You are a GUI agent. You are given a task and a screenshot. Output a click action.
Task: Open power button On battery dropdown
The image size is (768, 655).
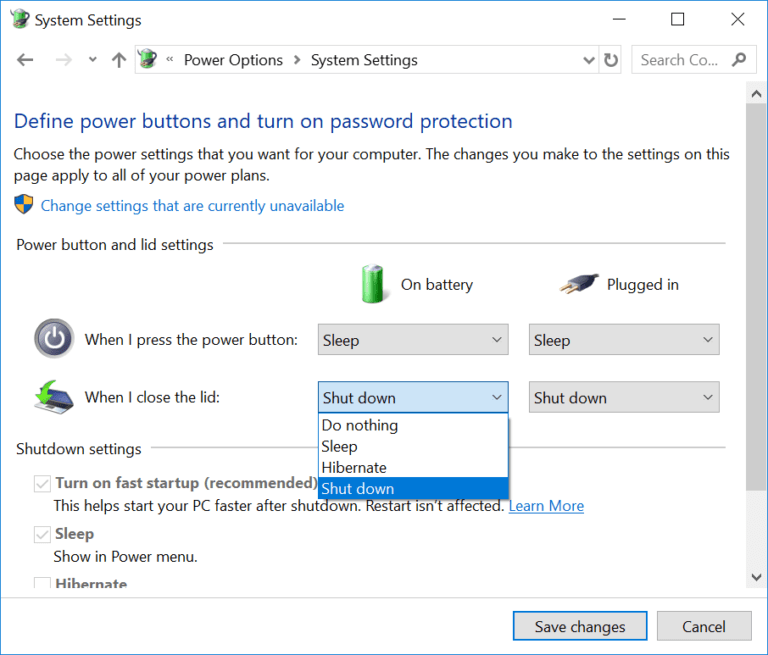click(x=413, y=340)
